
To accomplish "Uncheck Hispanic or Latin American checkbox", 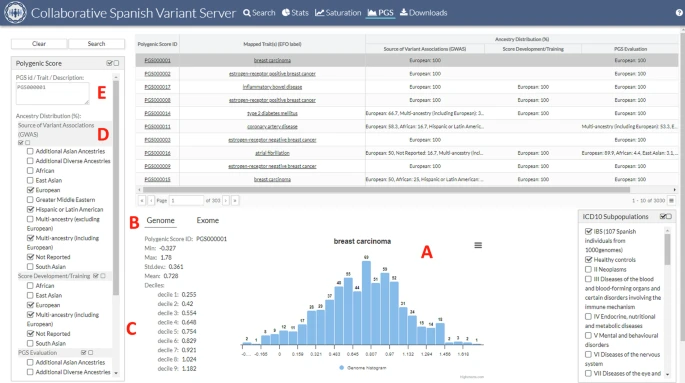I will pyautogui.click(x=30, y=209).
